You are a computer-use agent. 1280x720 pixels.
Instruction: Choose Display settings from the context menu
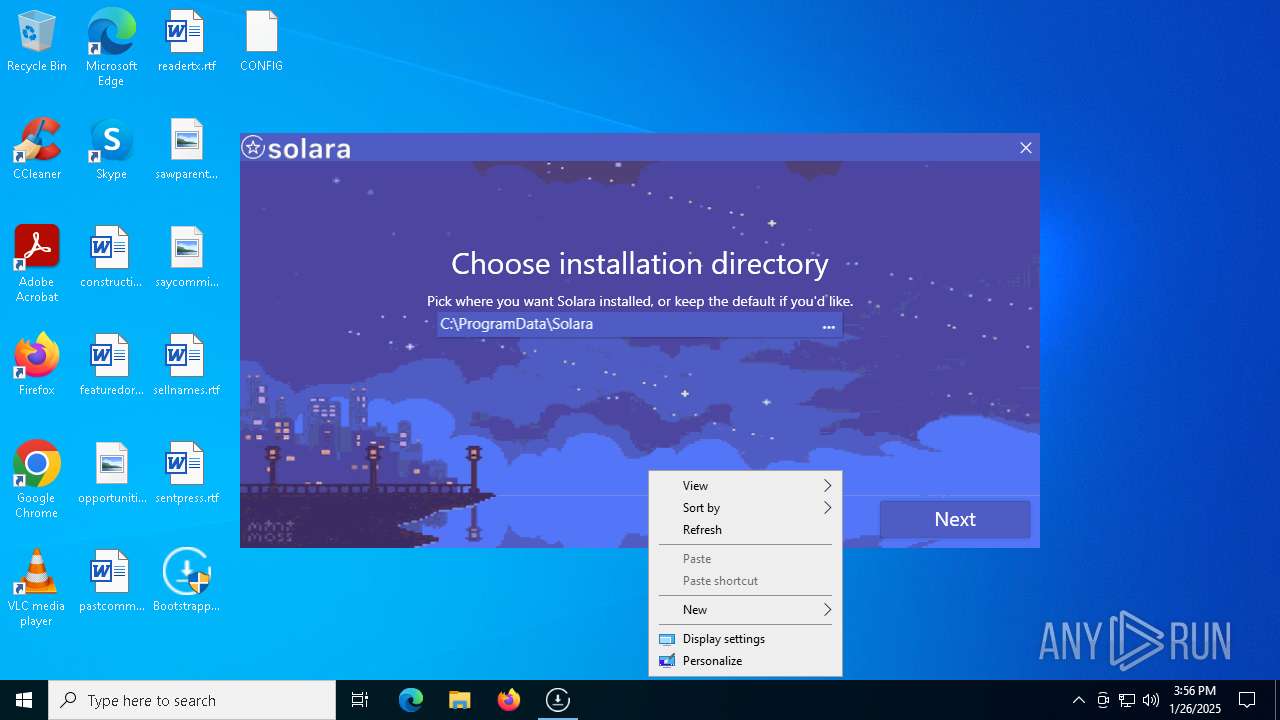point(745,639)
